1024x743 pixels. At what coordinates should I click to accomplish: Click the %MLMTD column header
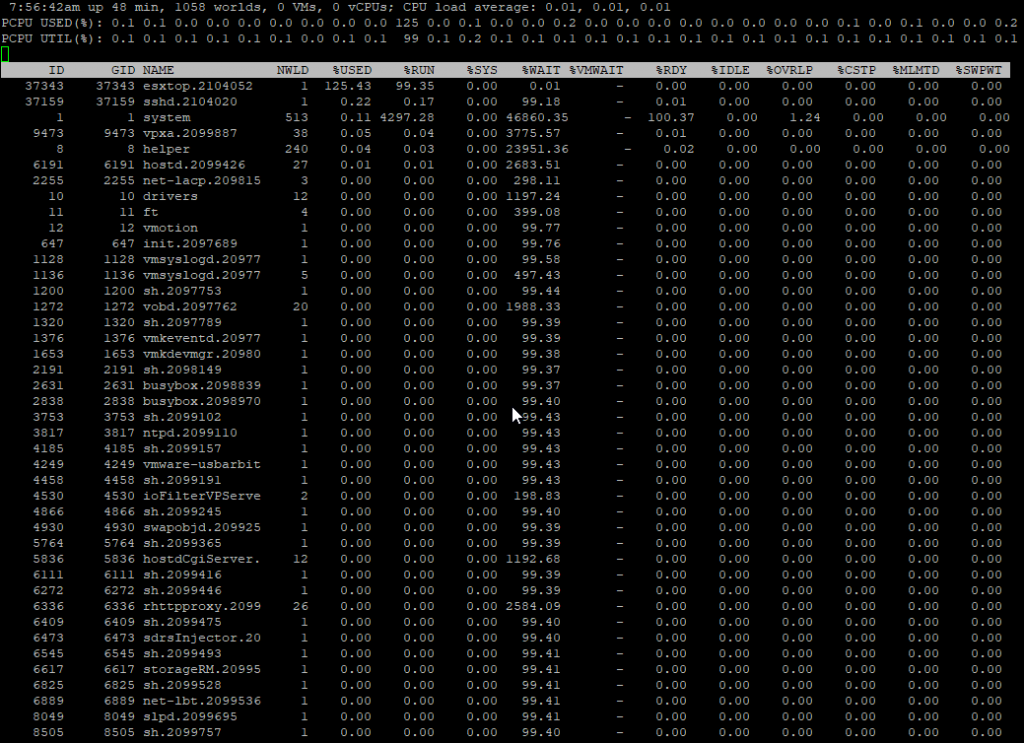(x=916, y=70)
